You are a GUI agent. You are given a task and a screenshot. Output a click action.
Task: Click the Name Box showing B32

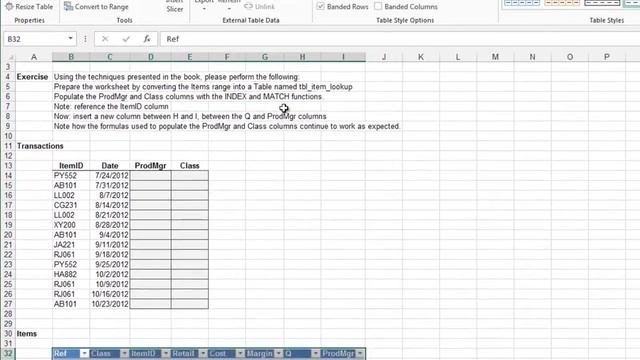pyautogui.click(x=35, y=39)
